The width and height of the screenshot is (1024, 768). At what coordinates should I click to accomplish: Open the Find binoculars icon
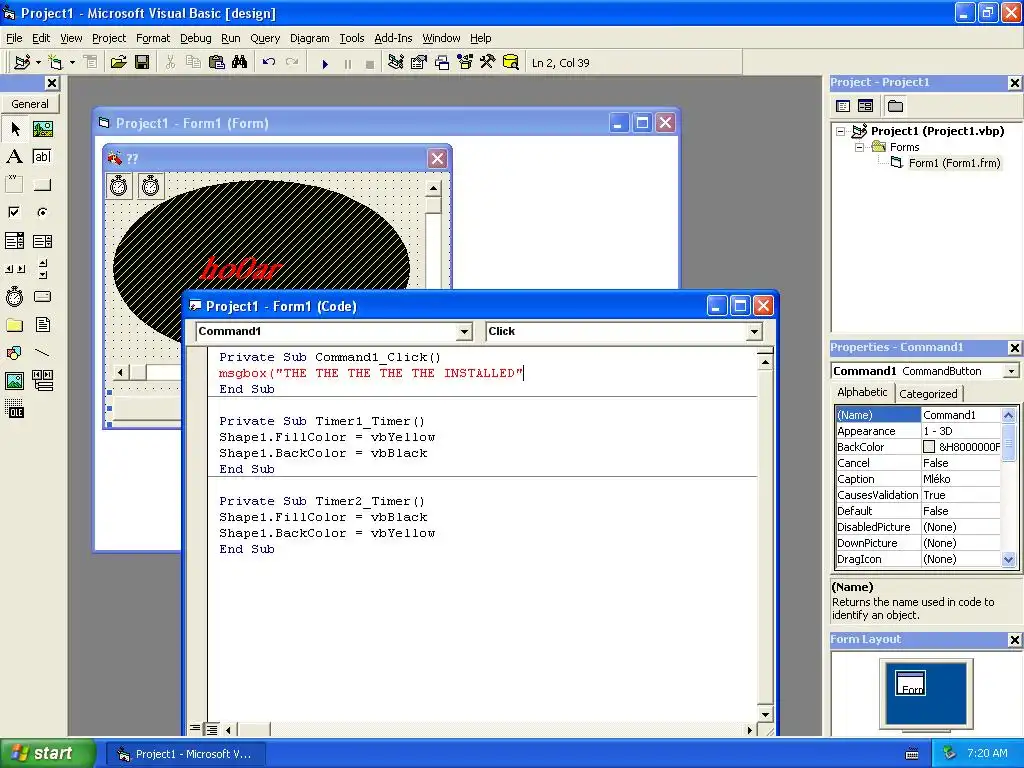coord(240,62)
